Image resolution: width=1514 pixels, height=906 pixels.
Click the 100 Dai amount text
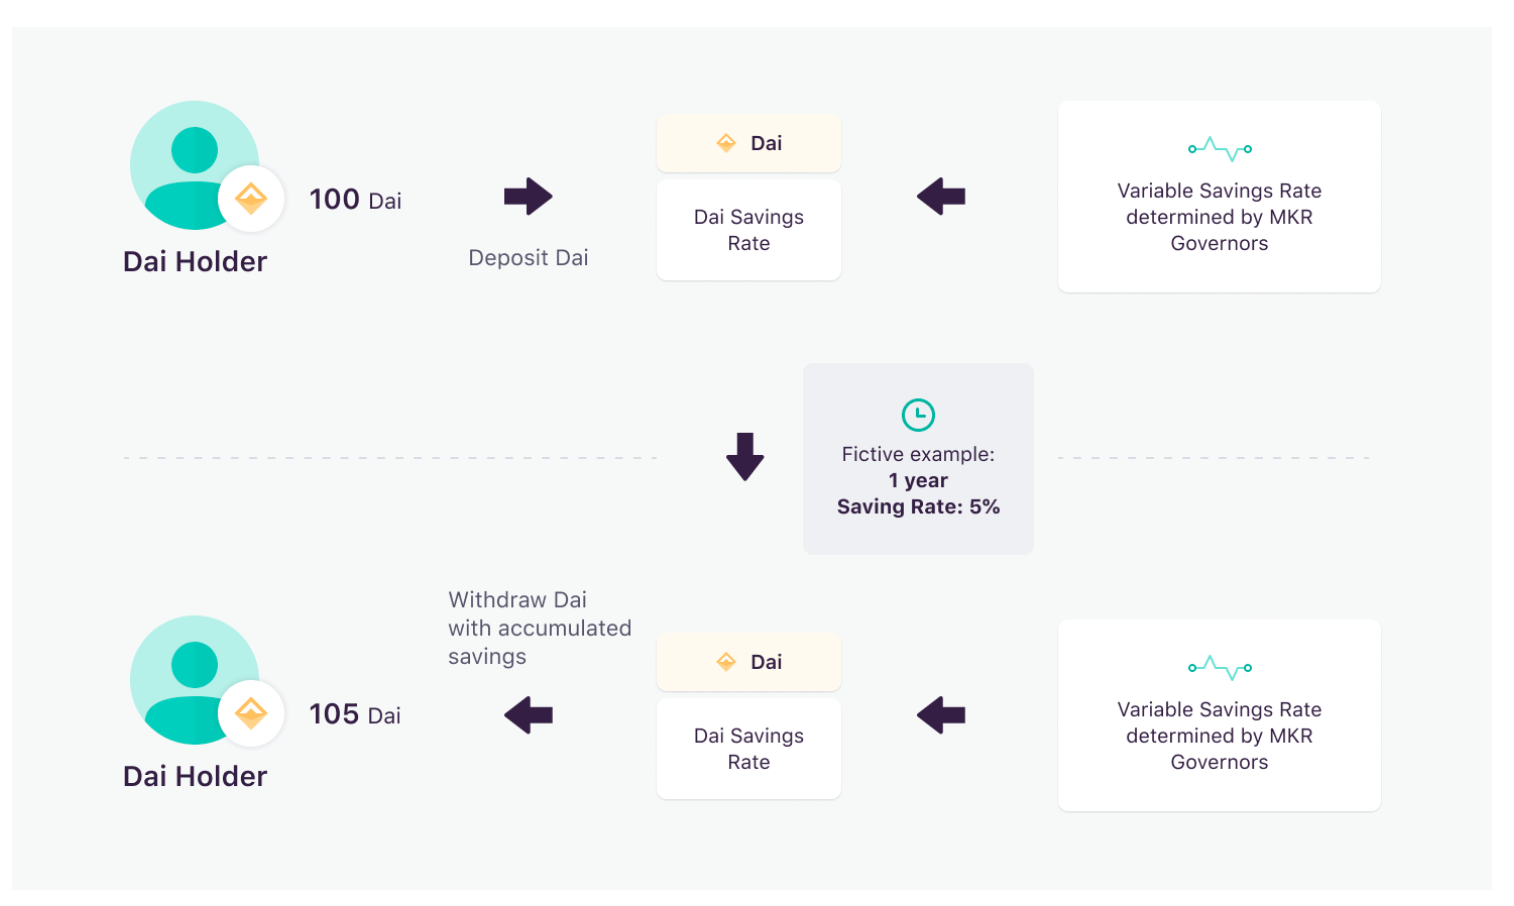pos(355,199)
